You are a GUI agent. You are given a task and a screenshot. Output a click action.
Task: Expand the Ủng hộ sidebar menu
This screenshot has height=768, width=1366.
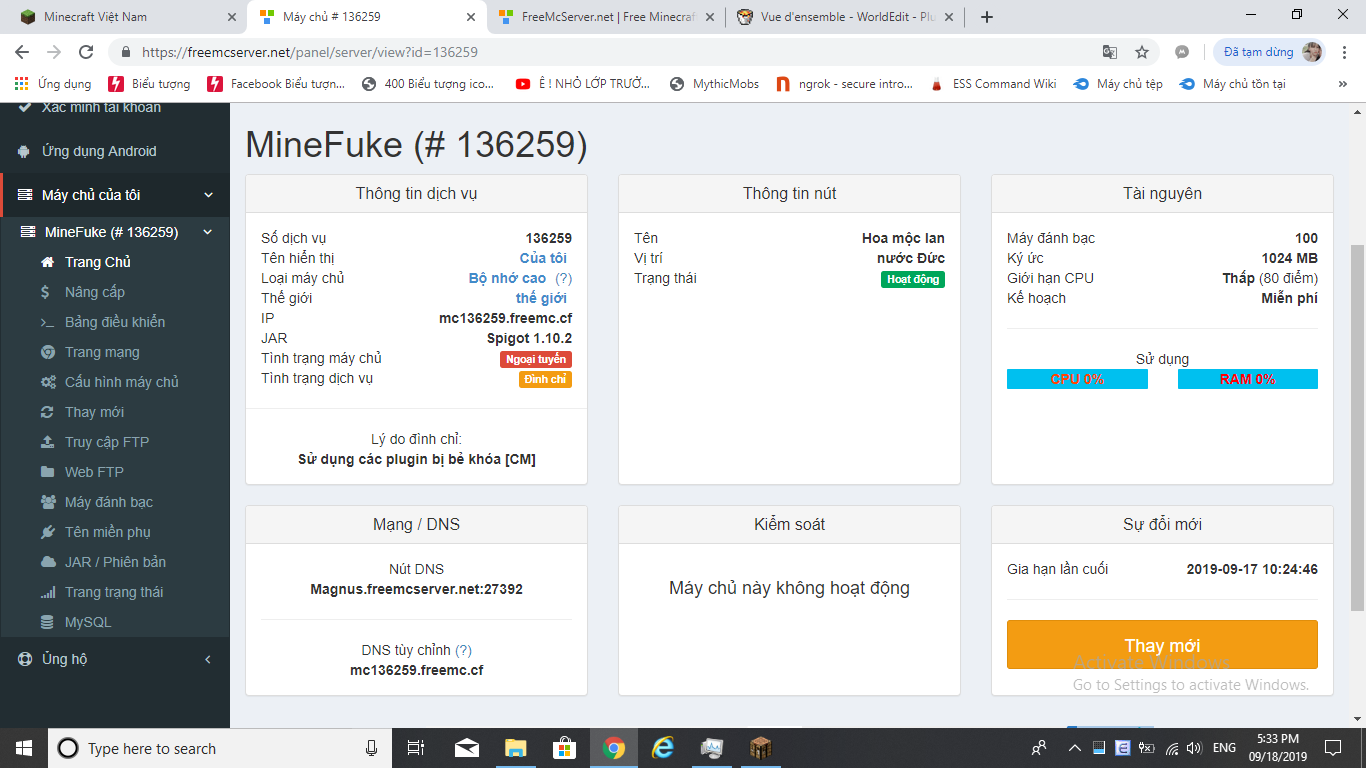click(x=115, y=659)
